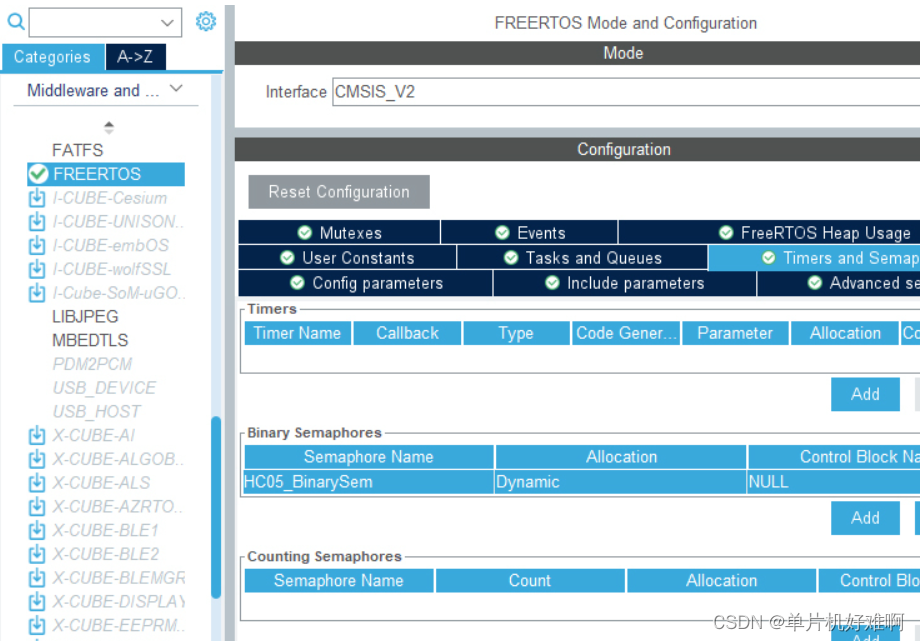Click Add button under Timers
920x641 pixels.
pyautogui.click(x=865, y=394)
